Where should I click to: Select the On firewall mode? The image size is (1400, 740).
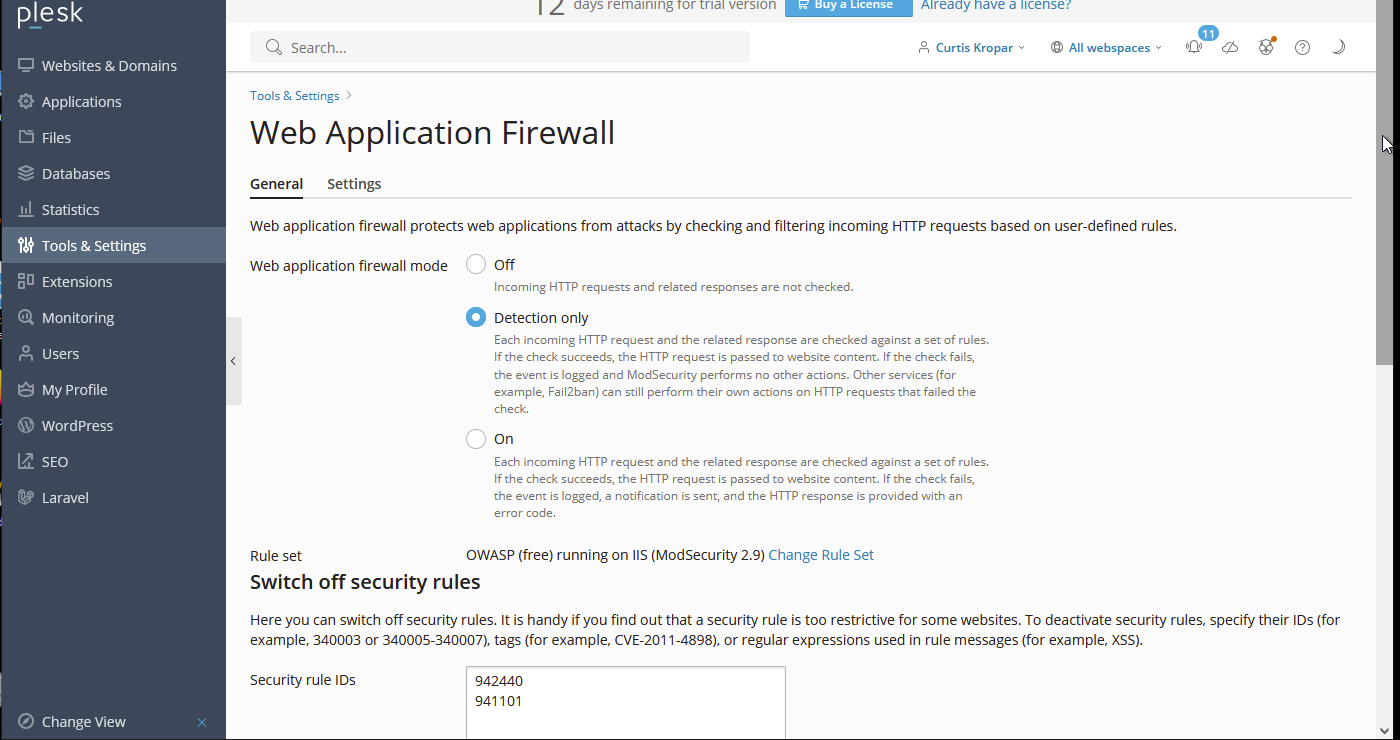point(476,438)
